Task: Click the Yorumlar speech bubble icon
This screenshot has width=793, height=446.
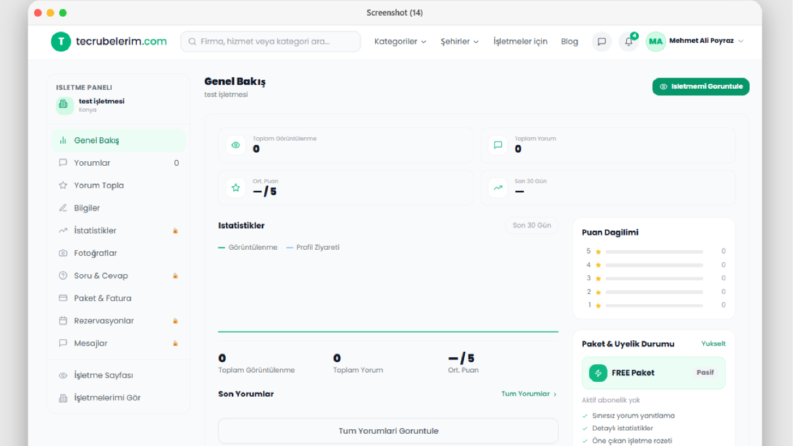Action: 63,163
